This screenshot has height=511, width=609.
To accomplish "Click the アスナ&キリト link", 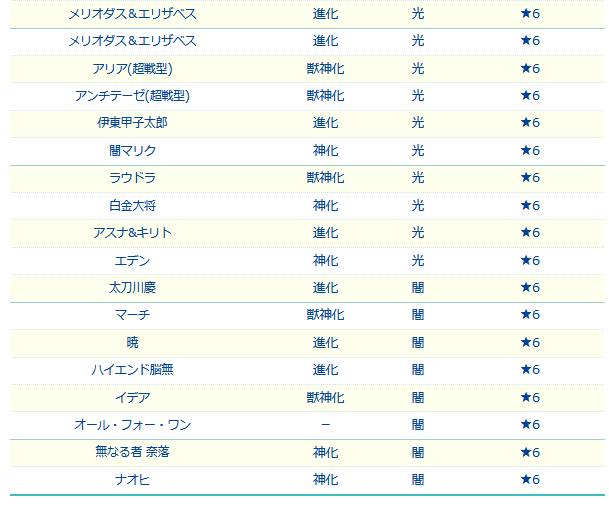I will coord(132,233).
